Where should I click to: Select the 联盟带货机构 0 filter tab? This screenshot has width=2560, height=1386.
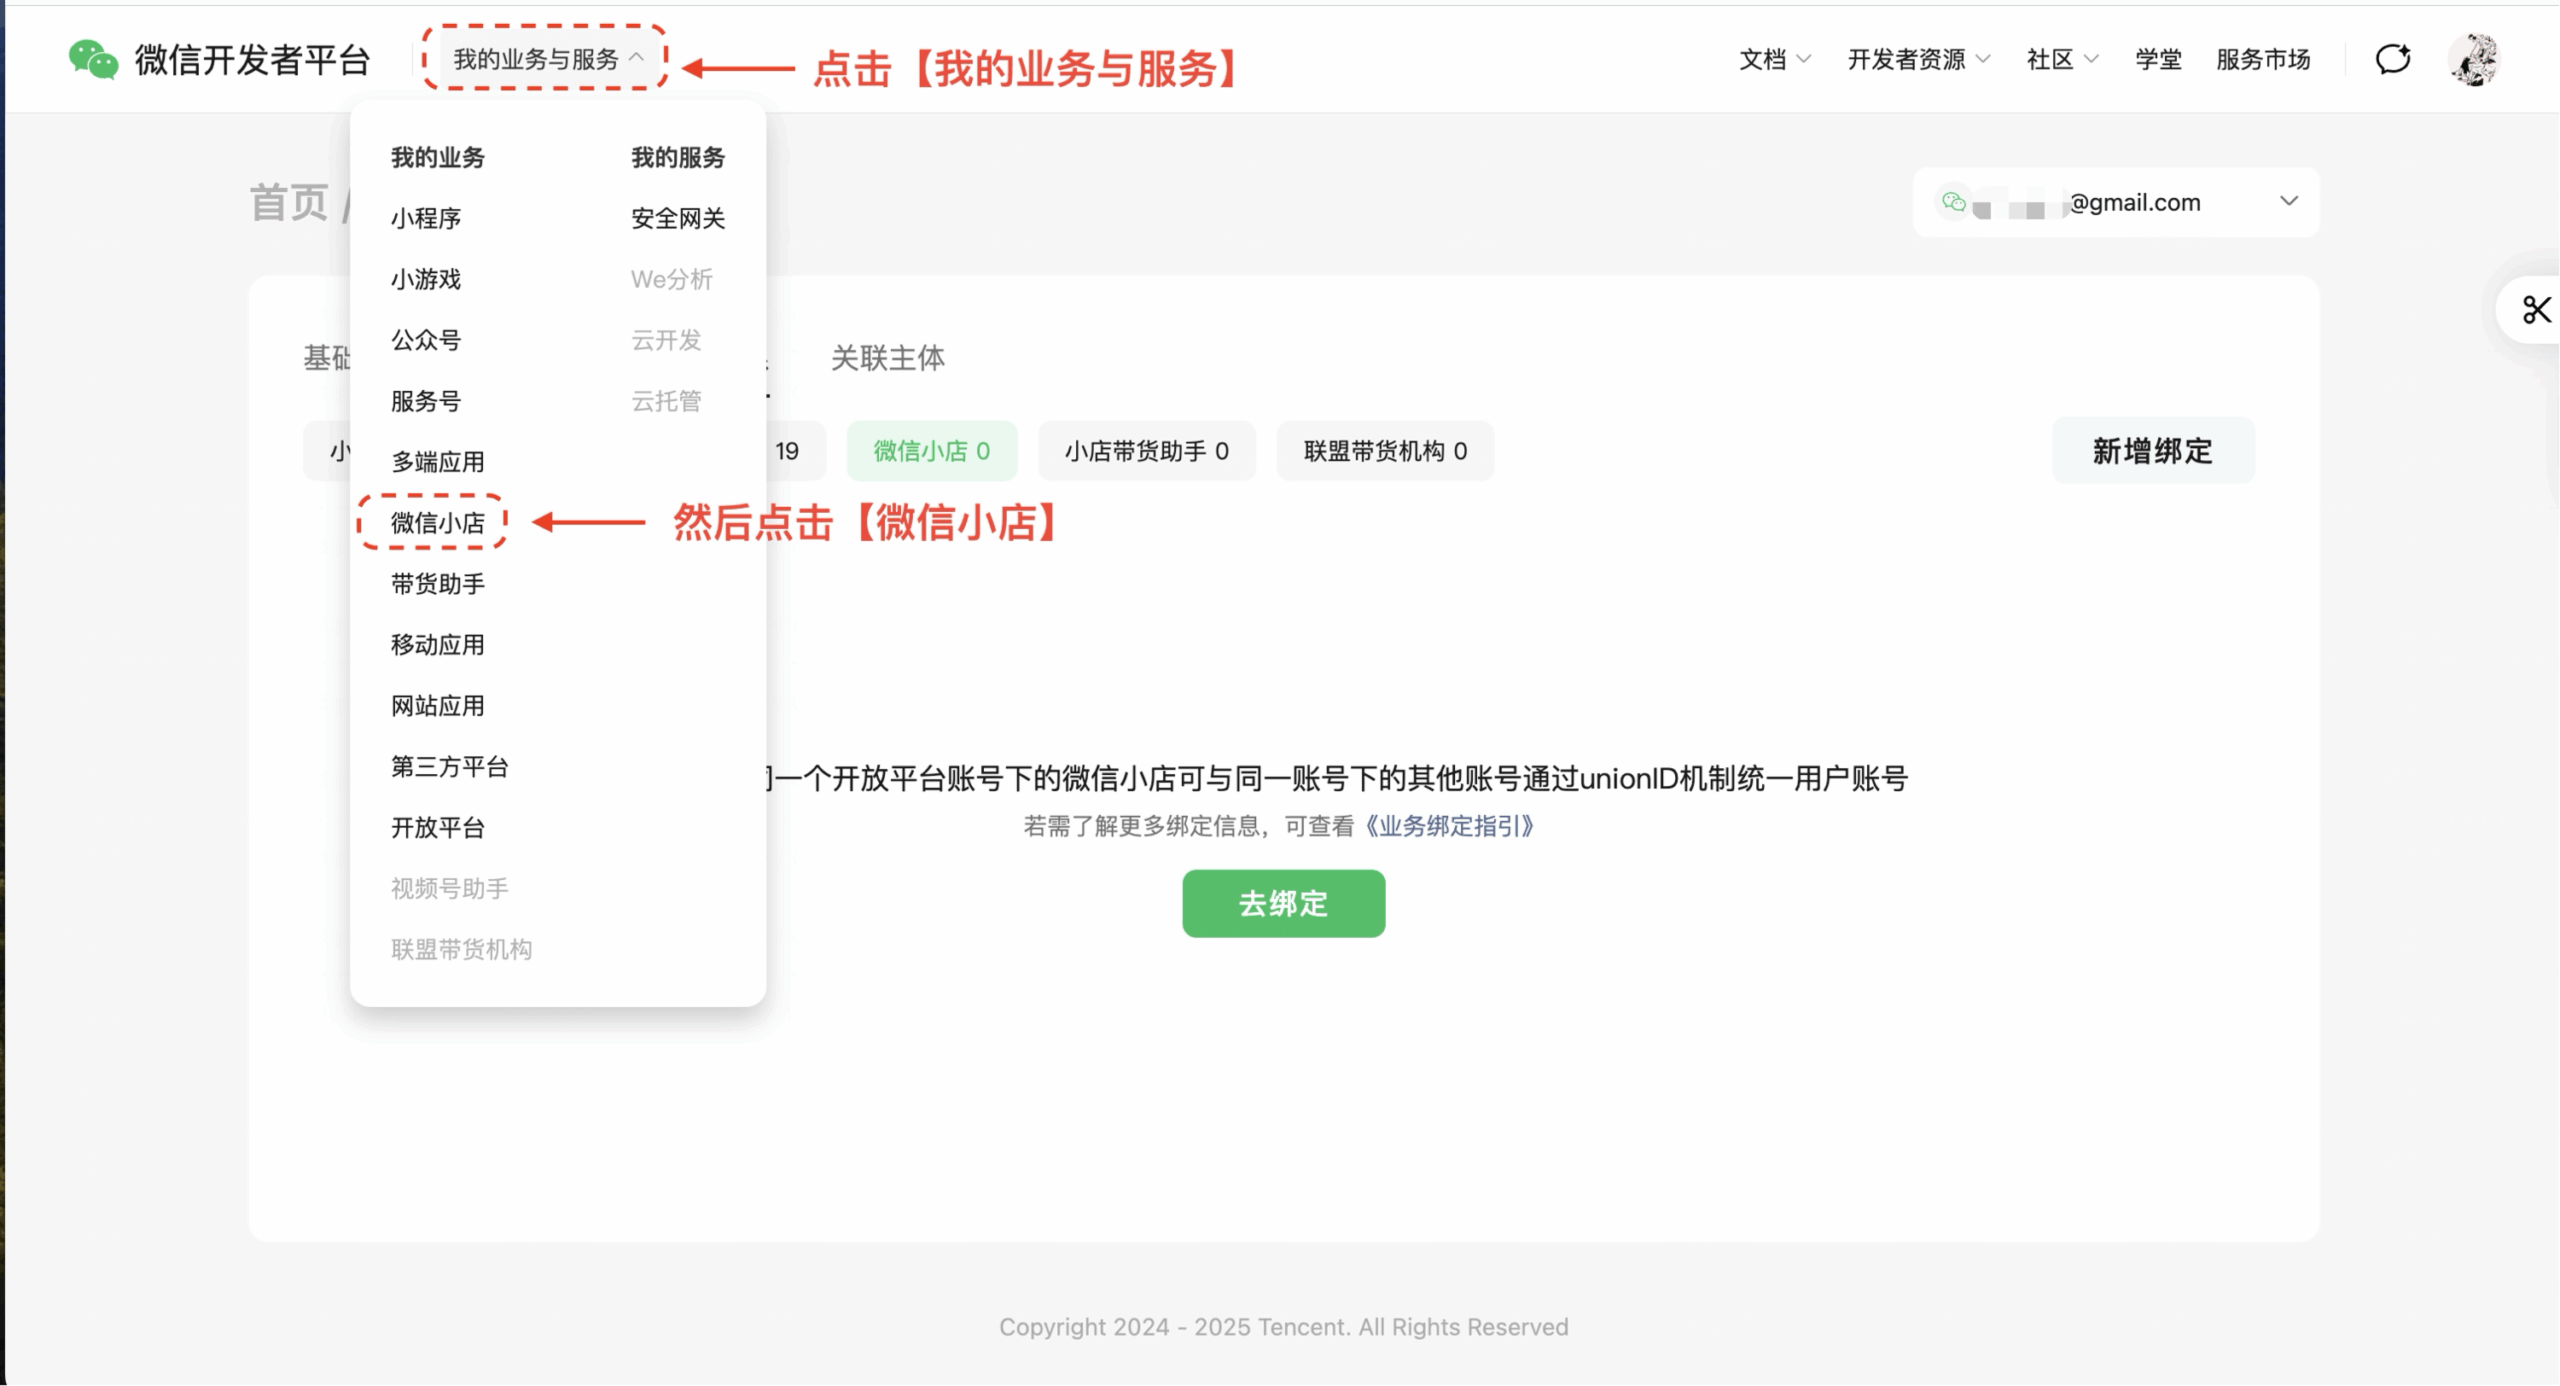pos(1385,451)
